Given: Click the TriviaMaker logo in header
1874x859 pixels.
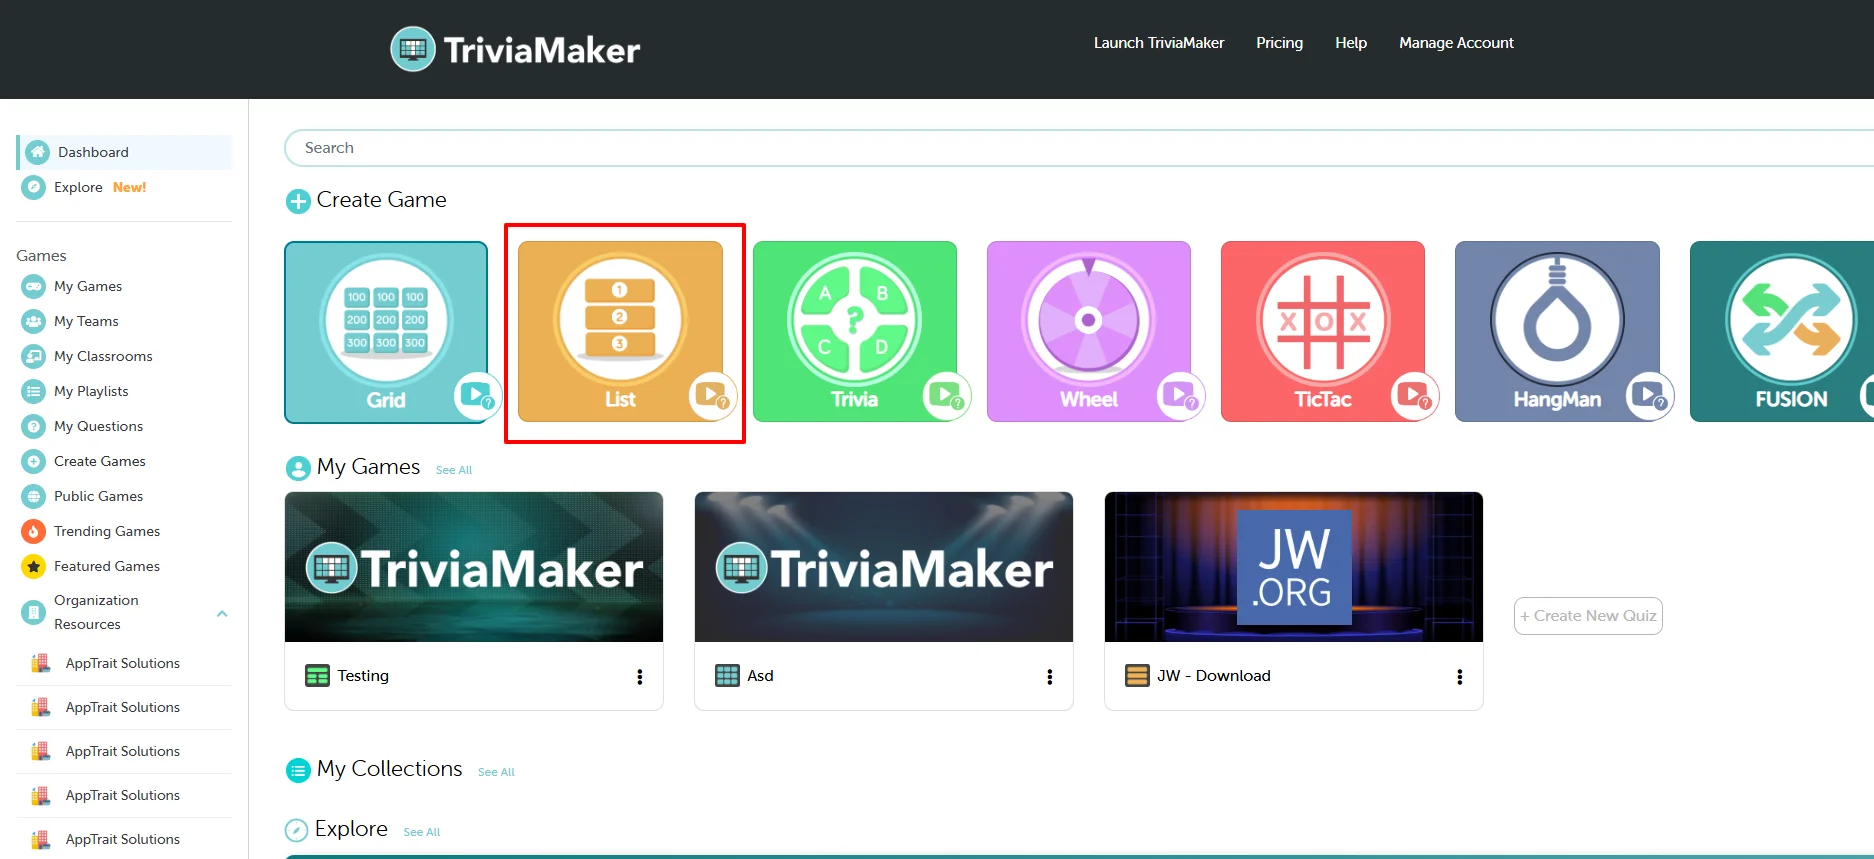Looking at the screenshot, I should (515, 49).
